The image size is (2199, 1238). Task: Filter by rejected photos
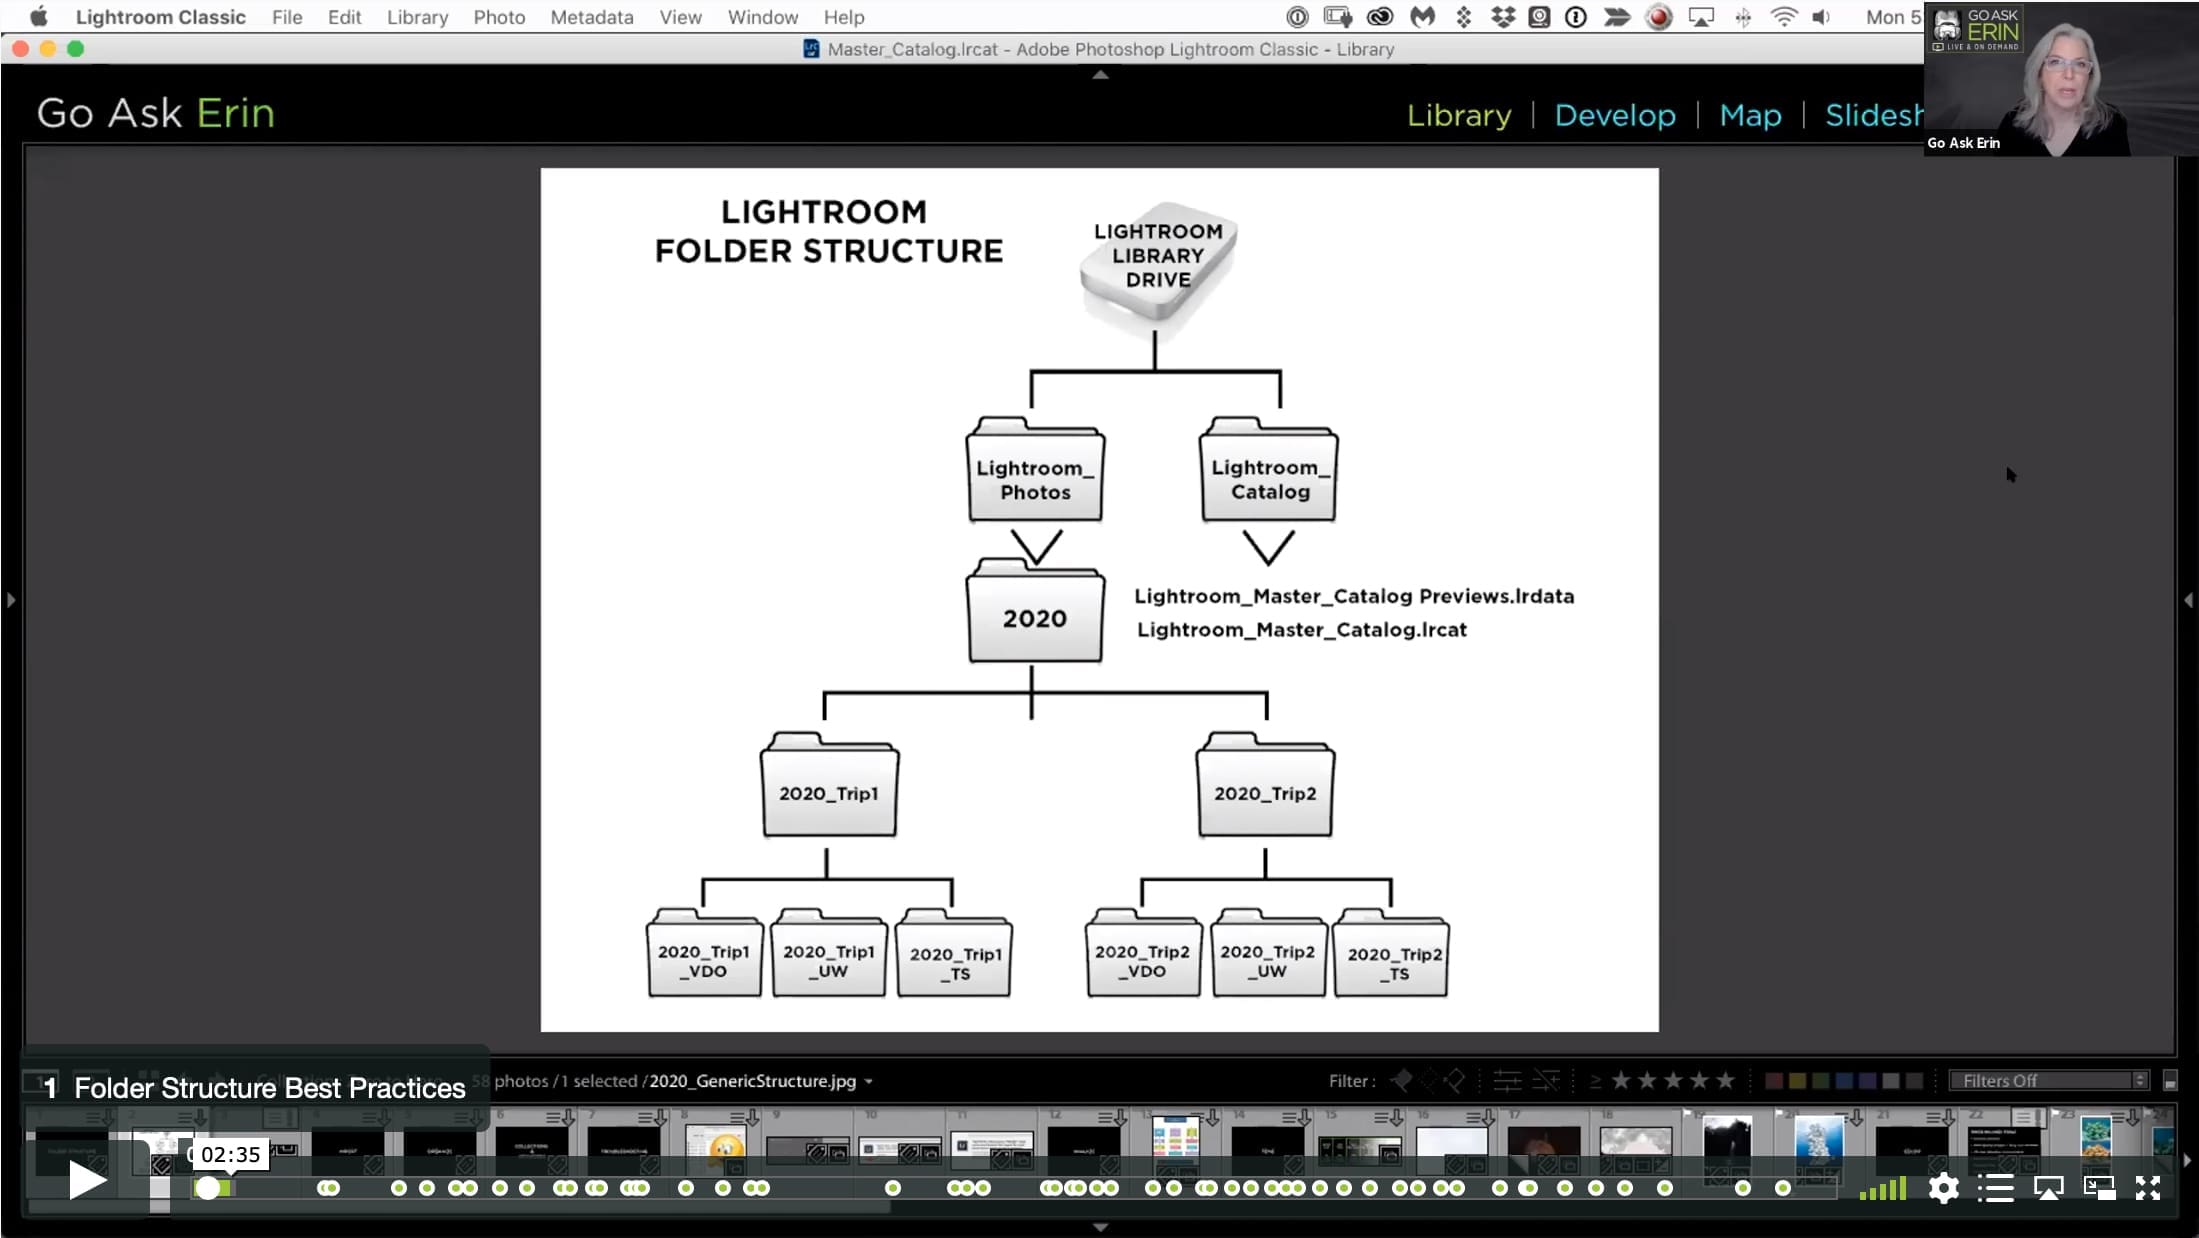pyautogui.click(x=1454, y=1081)
